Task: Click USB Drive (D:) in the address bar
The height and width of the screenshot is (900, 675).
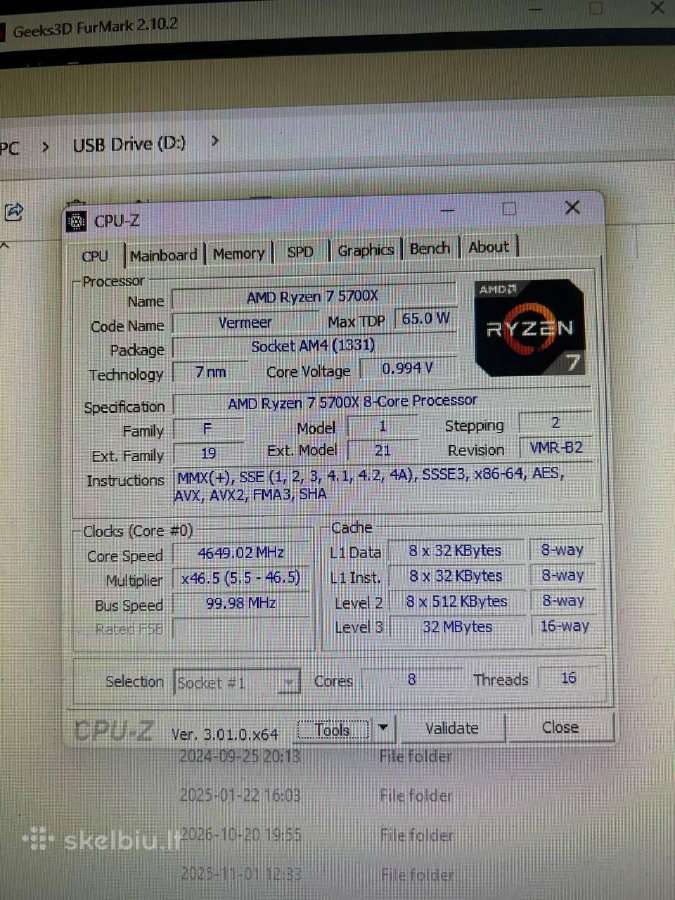Action: pos(129,144)
